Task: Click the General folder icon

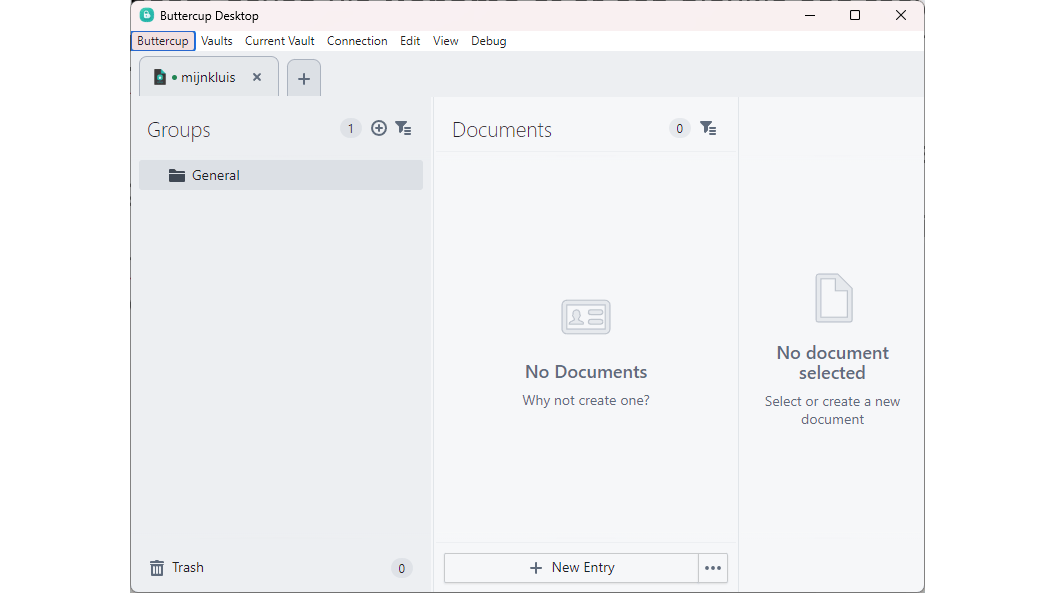Action: pos(177,175)
